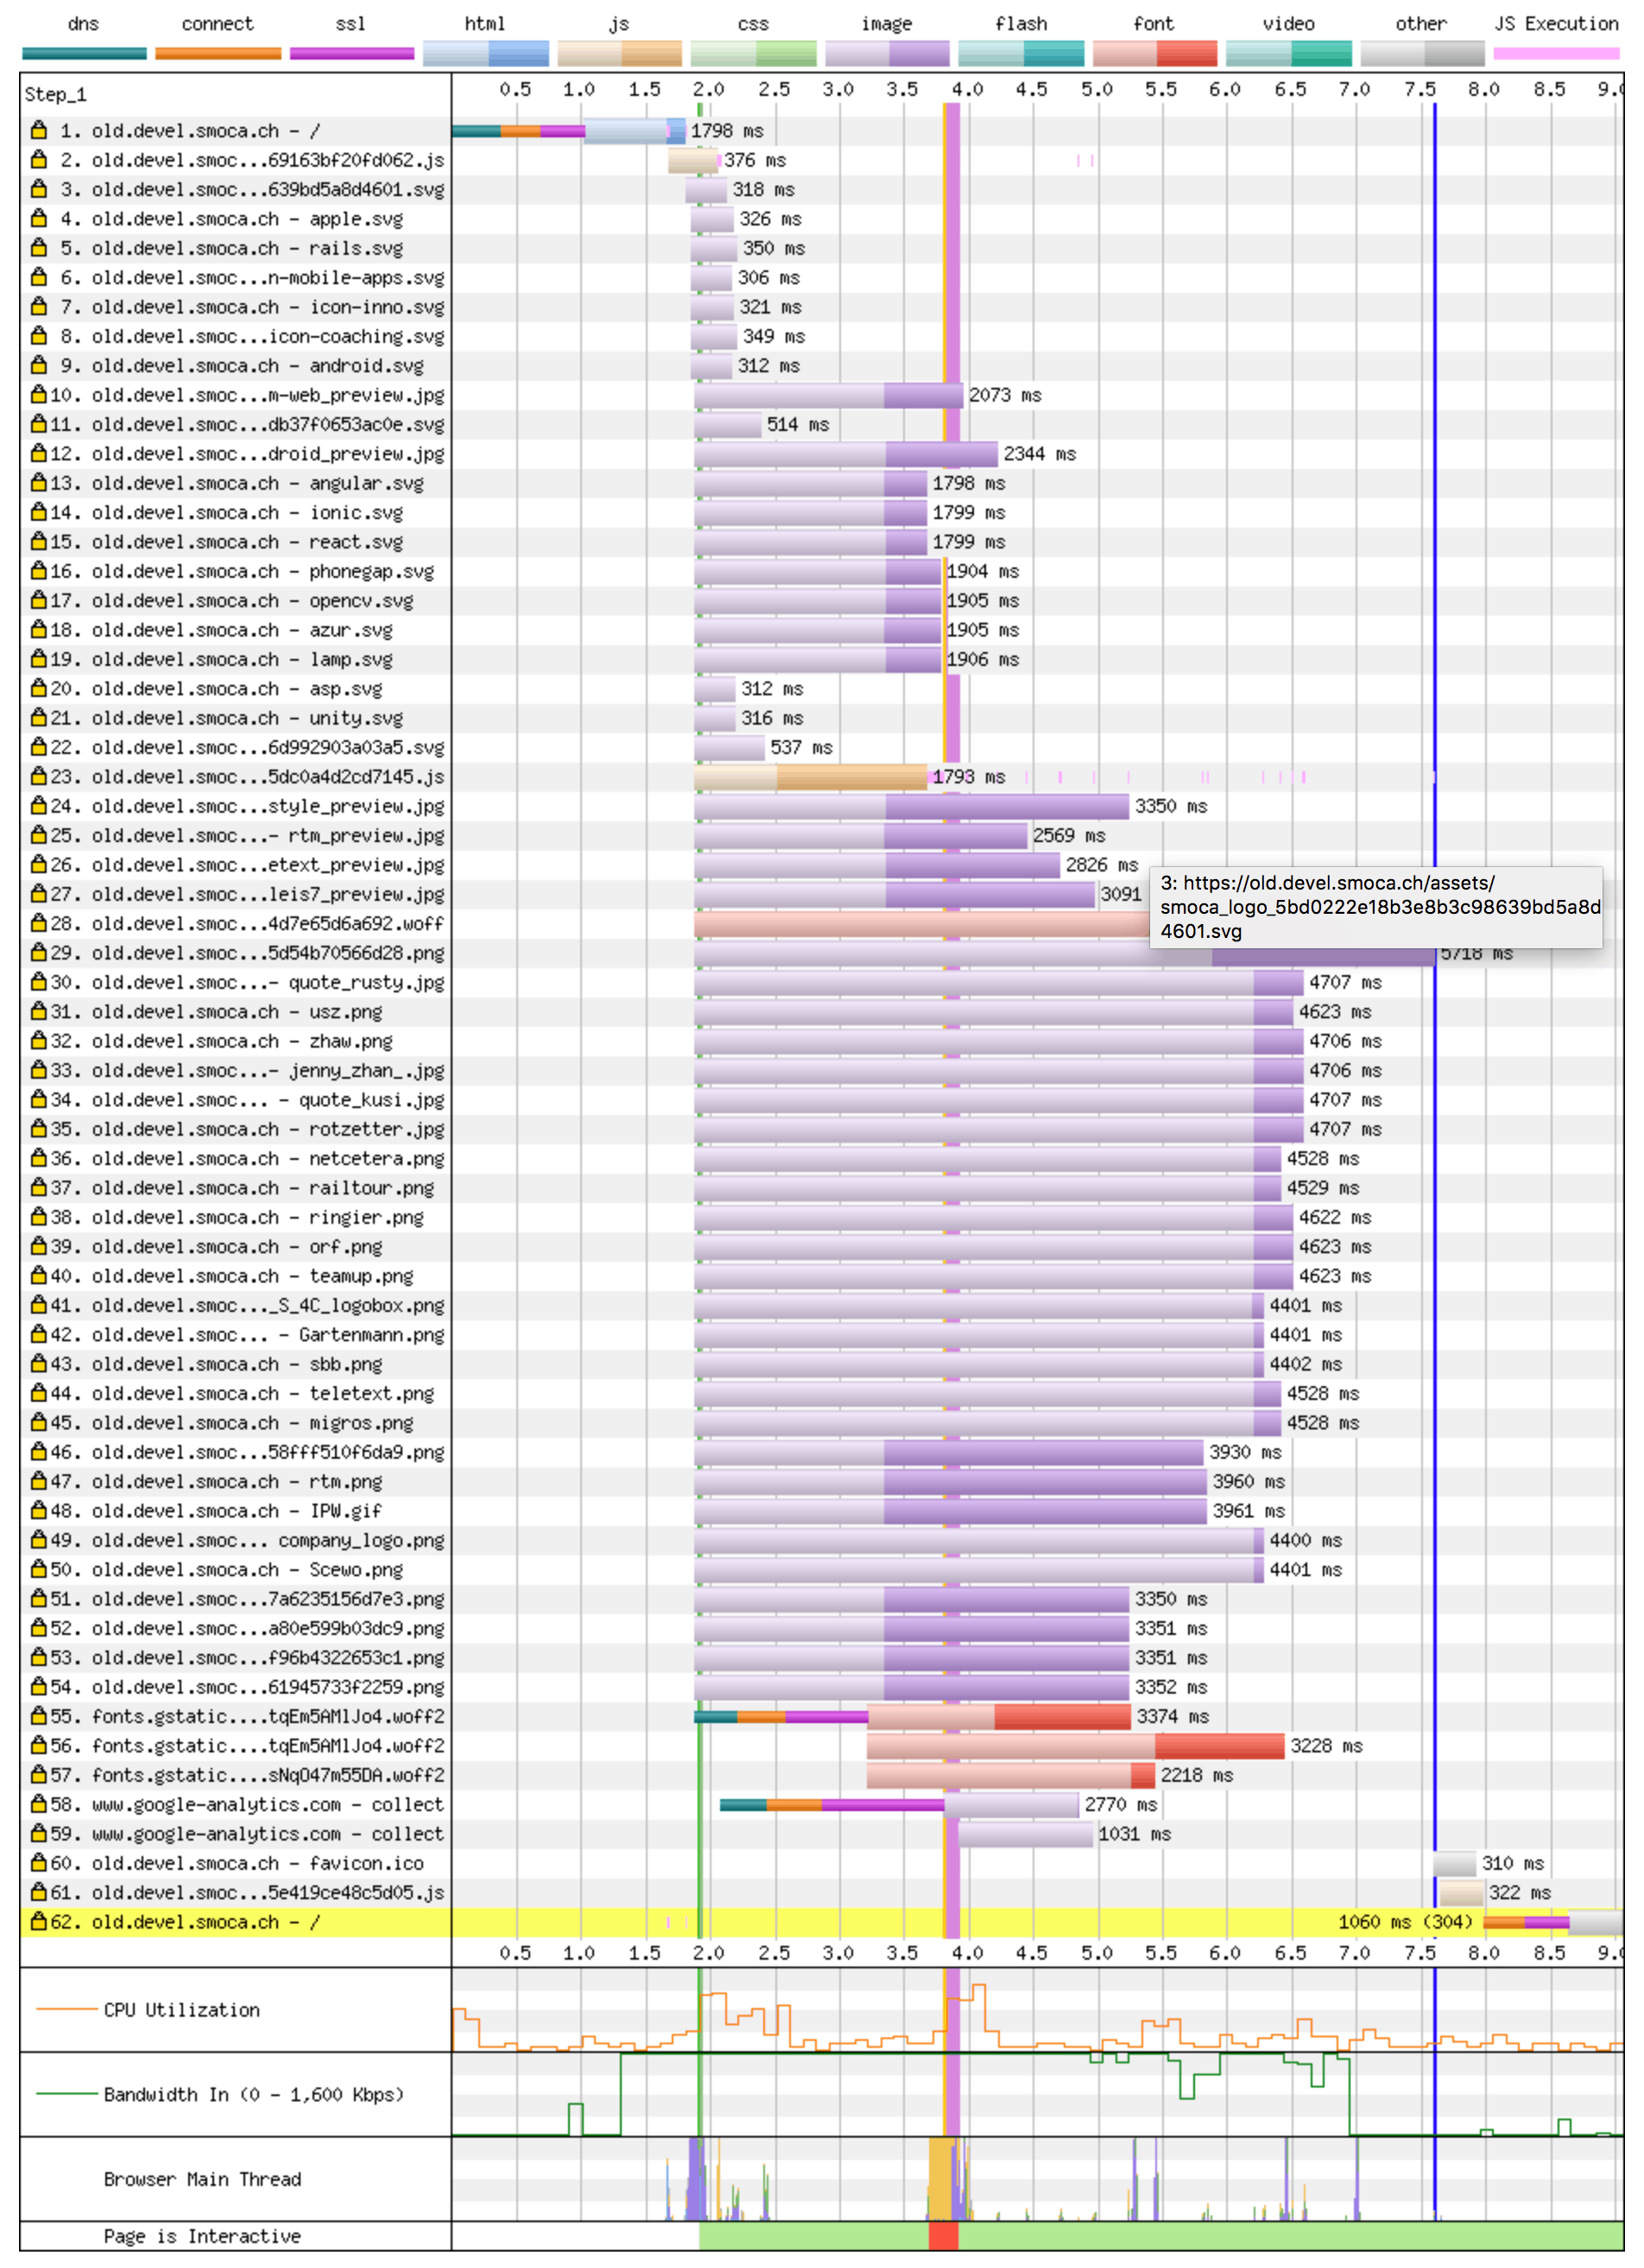Select the ssl legend color bar

pyautogui.click(x=352, y=53)
